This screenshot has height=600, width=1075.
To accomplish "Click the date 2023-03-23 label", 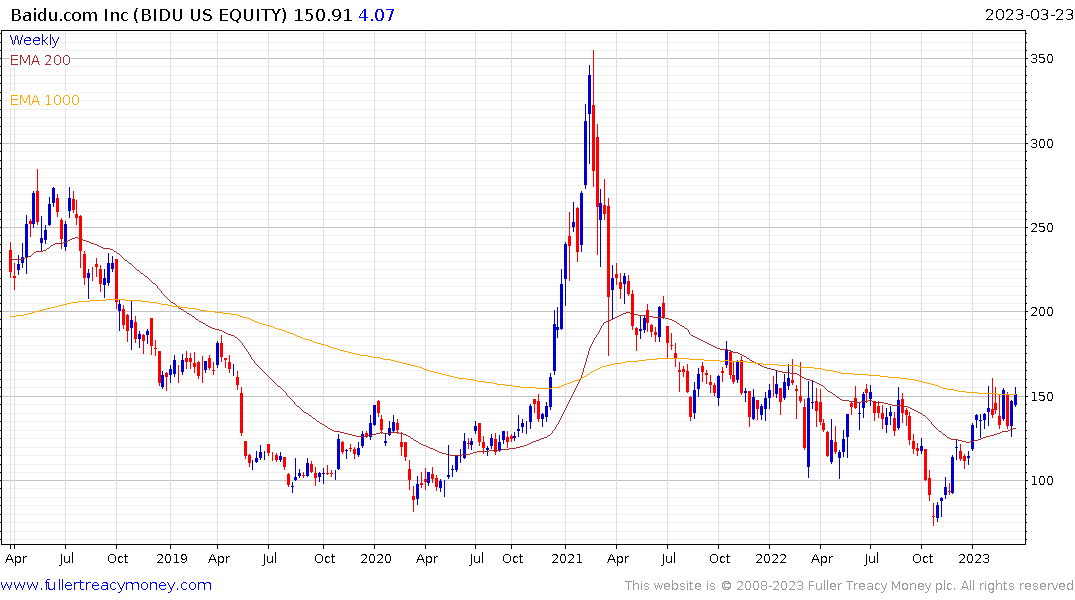I will pos(1028,15).
